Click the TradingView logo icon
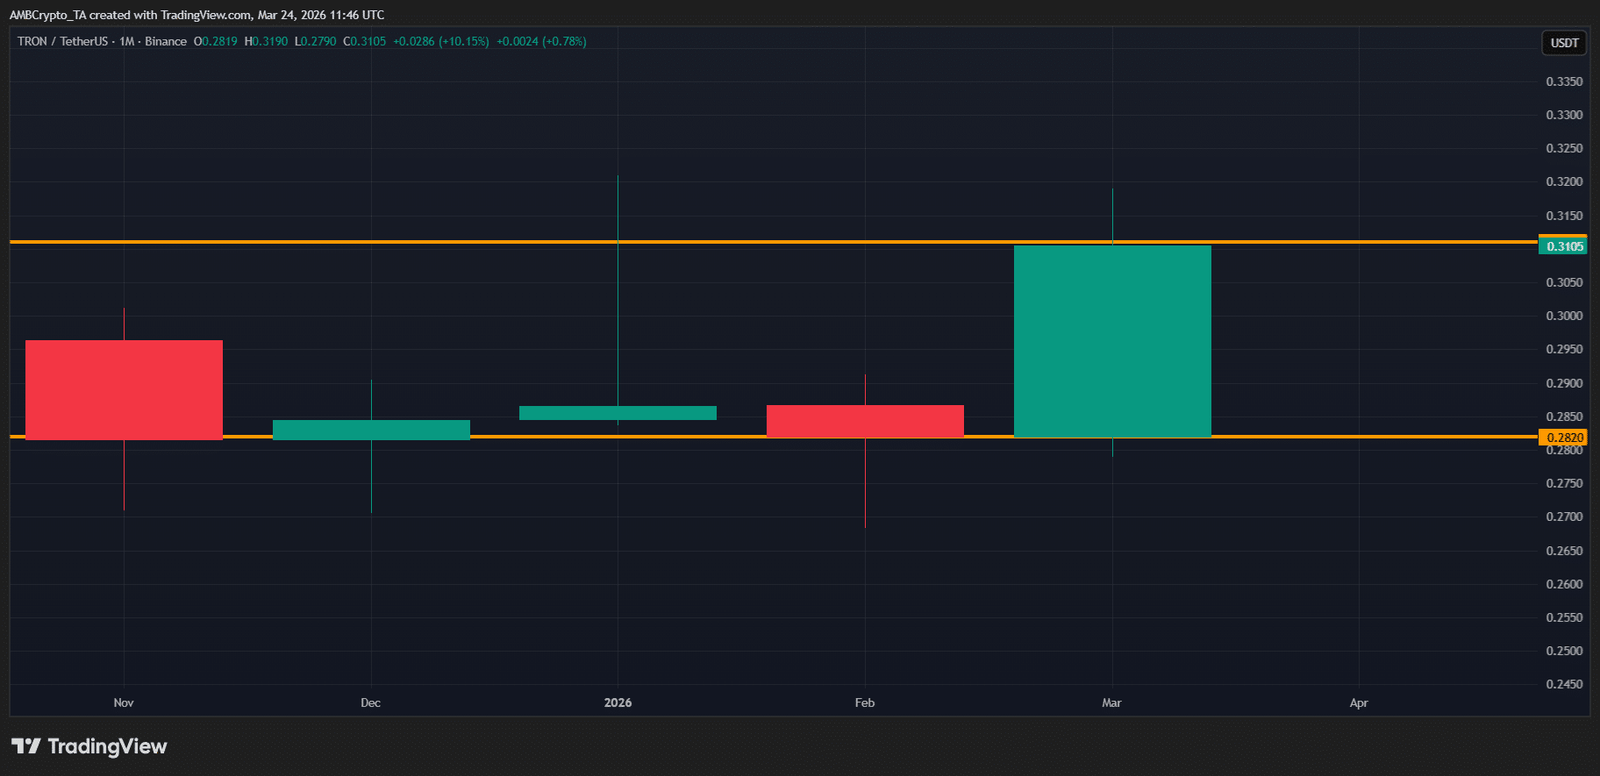Image resolution: width=1600 pixels, height=776 pixels. [26, 746]
